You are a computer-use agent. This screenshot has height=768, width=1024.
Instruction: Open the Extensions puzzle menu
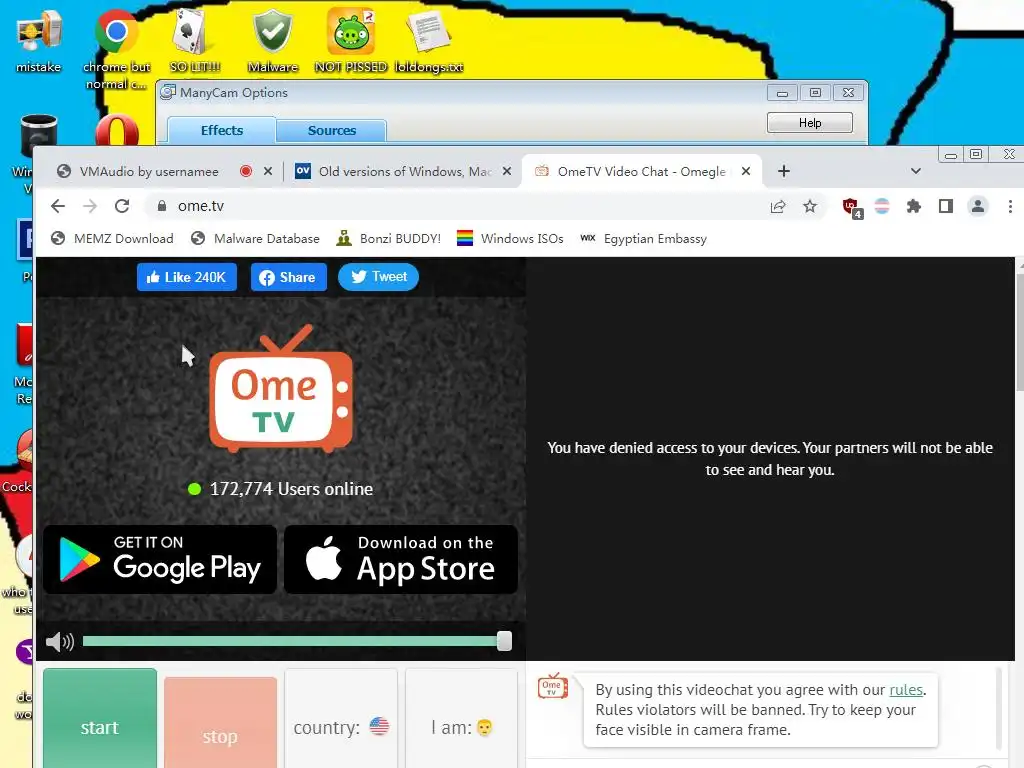tap(914, 206)
